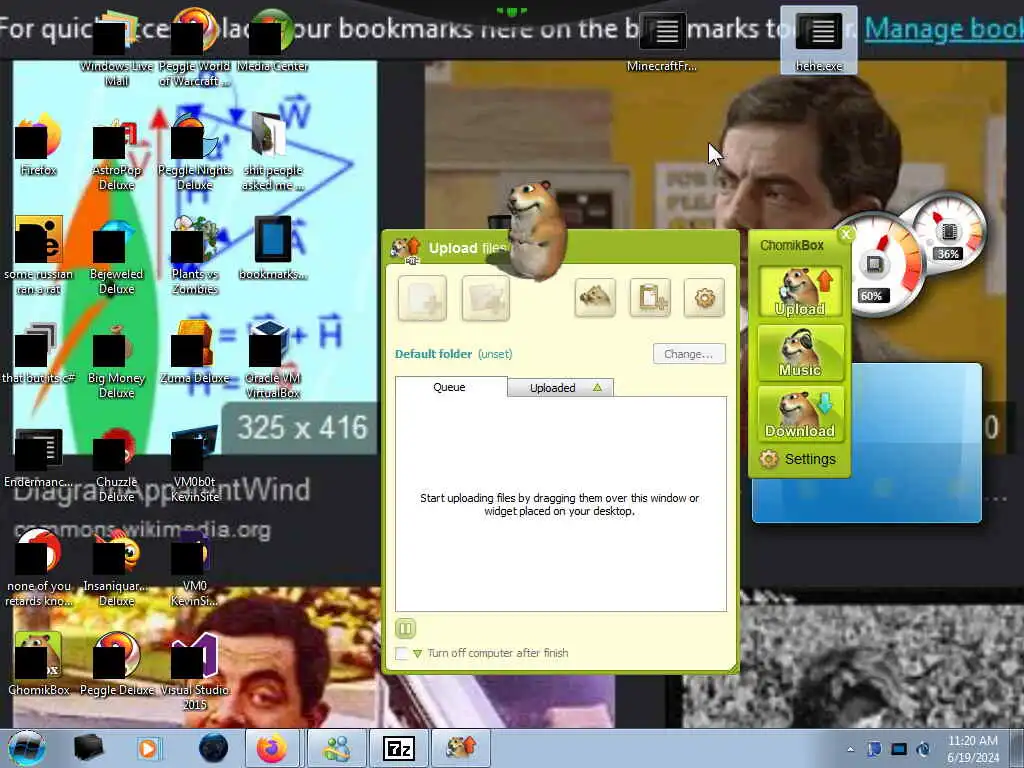Pause the upload queue
The width and height of the screenshot is (1024, 768).
[405, 629]
